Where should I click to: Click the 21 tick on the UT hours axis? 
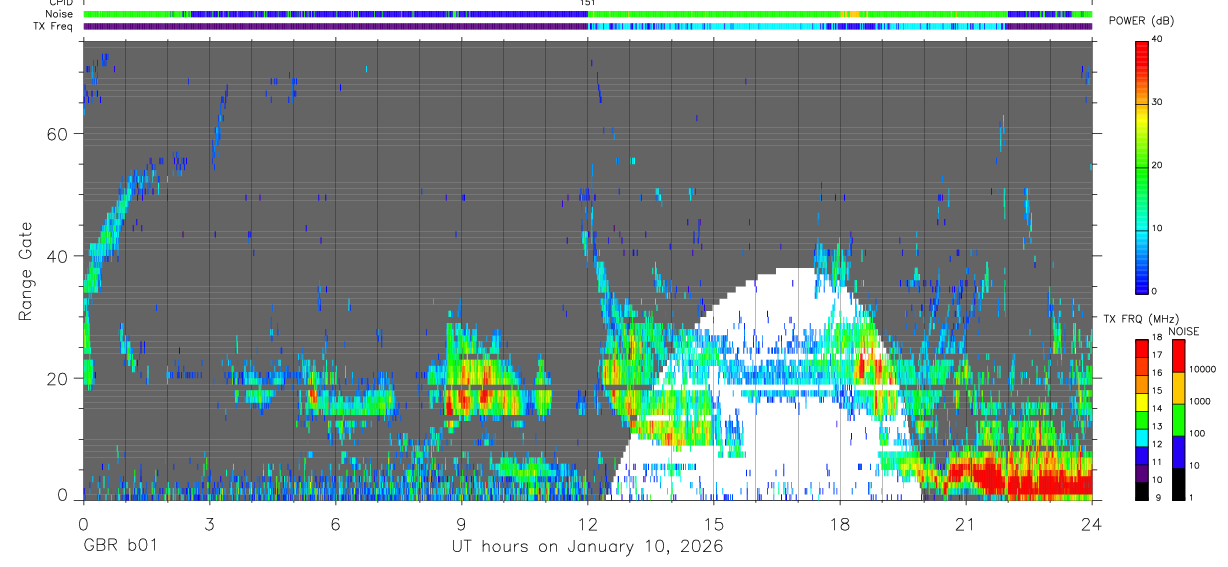point(966,523)
